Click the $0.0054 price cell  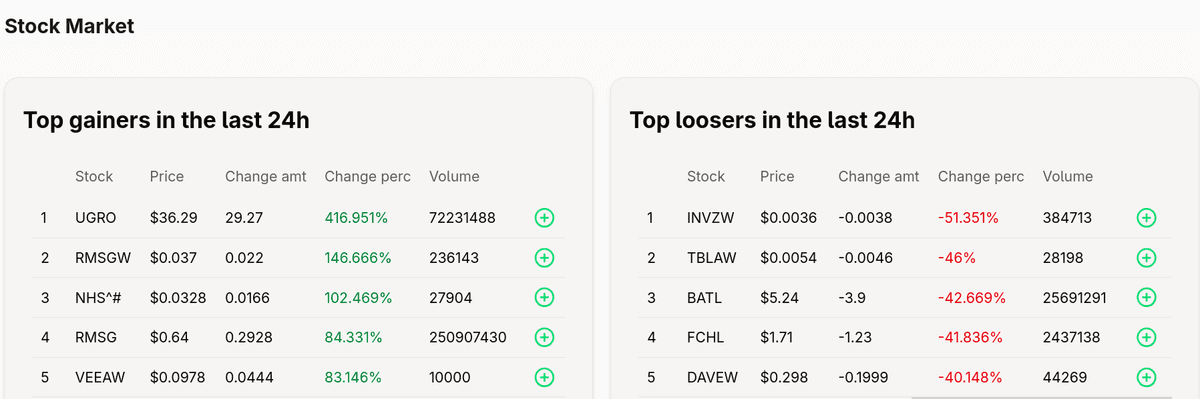point(789,257)
